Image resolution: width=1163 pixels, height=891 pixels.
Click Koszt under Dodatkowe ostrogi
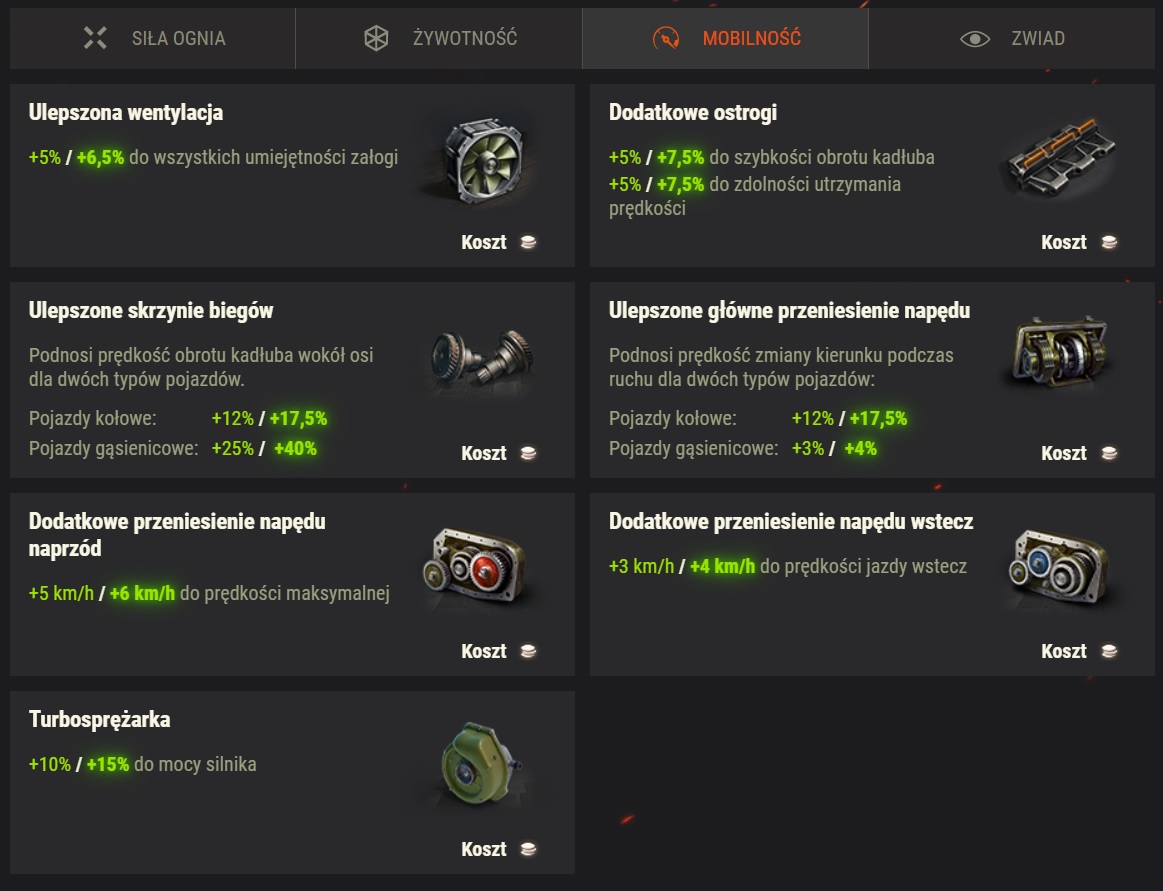tap(1064, 243)
